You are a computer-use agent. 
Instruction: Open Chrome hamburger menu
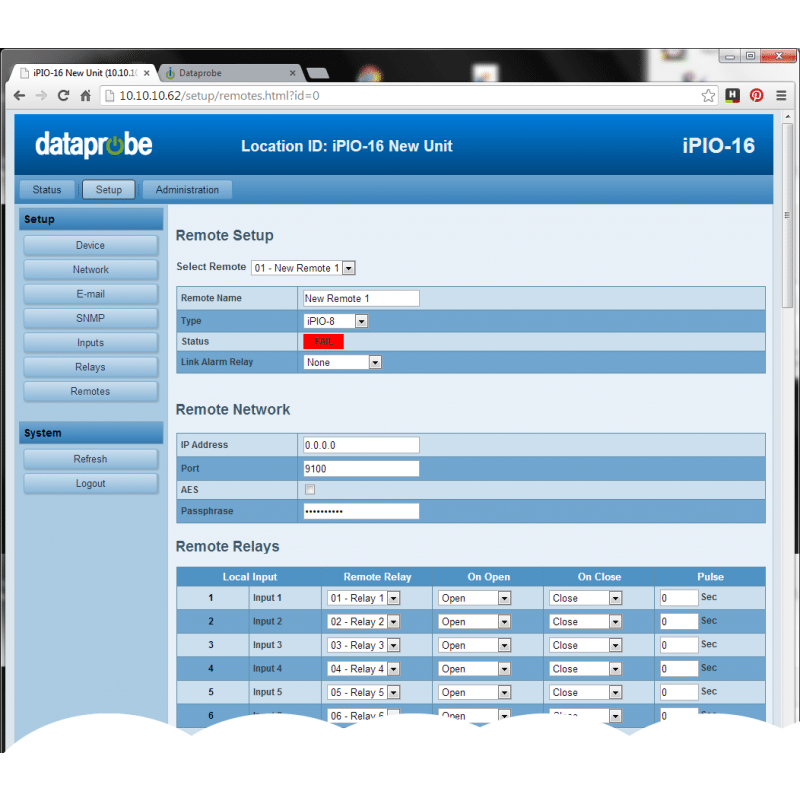[781, 95]
